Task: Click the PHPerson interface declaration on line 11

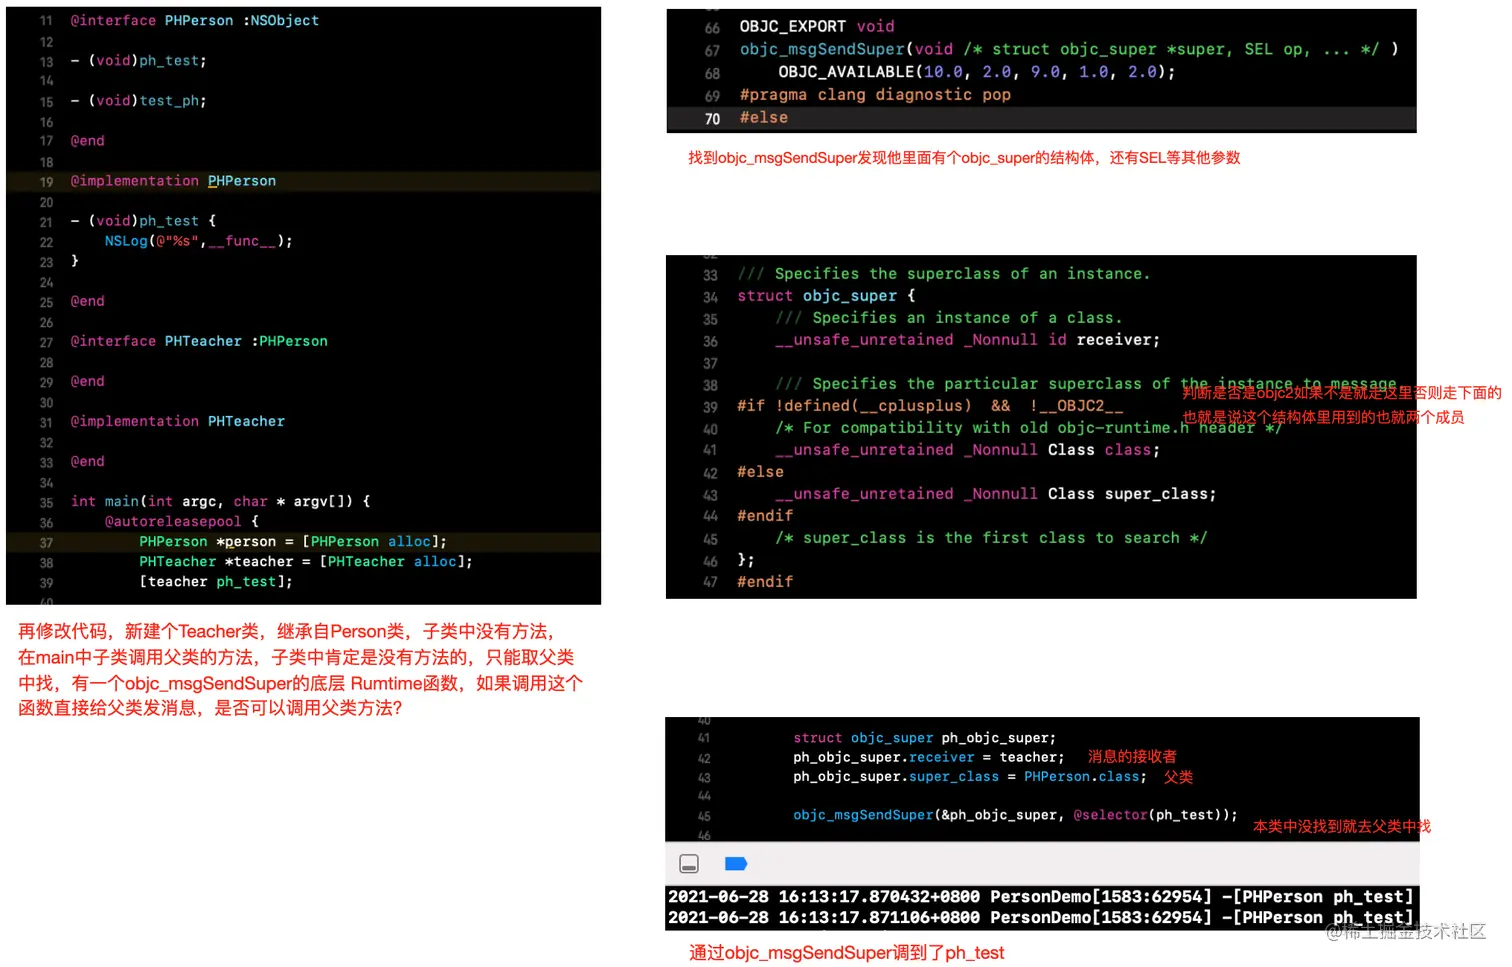Action: [195, 20]
